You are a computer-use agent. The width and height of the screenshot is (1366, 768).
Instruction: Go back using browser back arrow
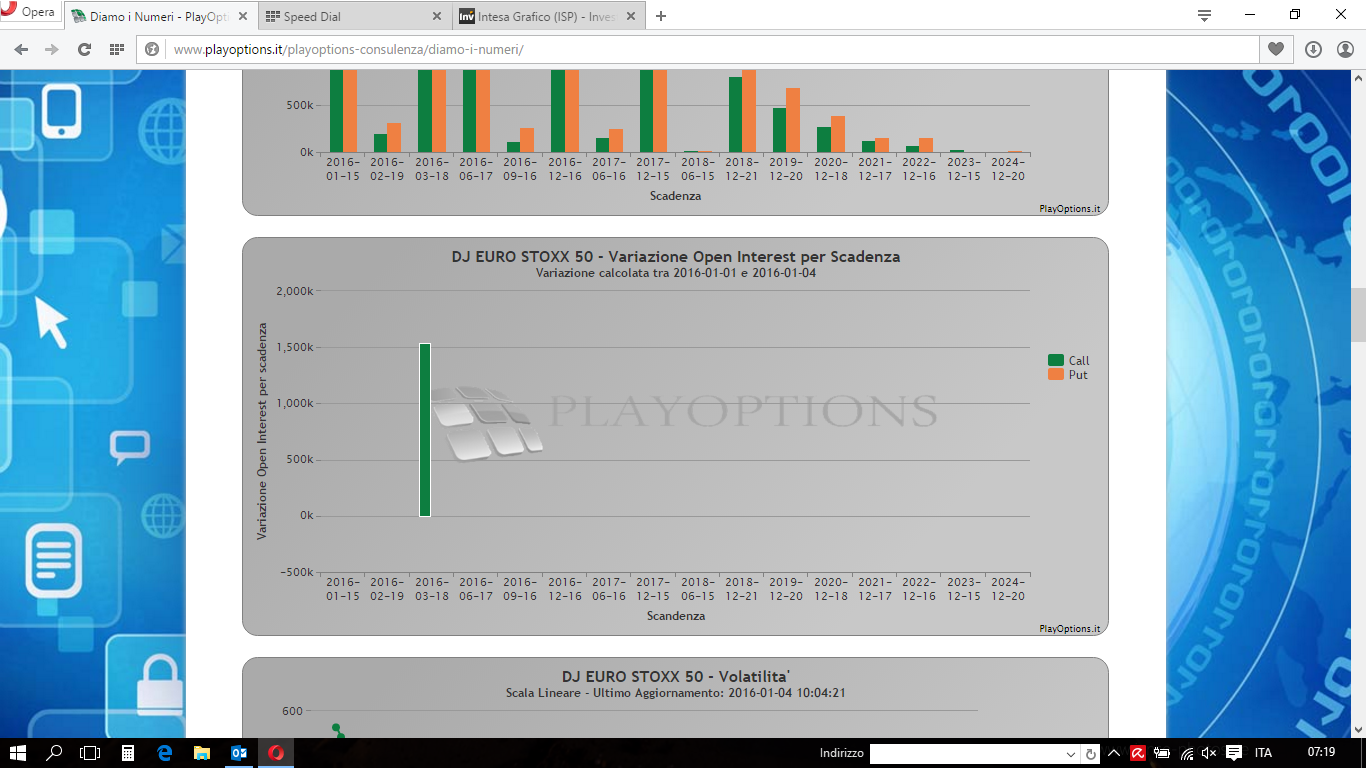tap(21, 49)
